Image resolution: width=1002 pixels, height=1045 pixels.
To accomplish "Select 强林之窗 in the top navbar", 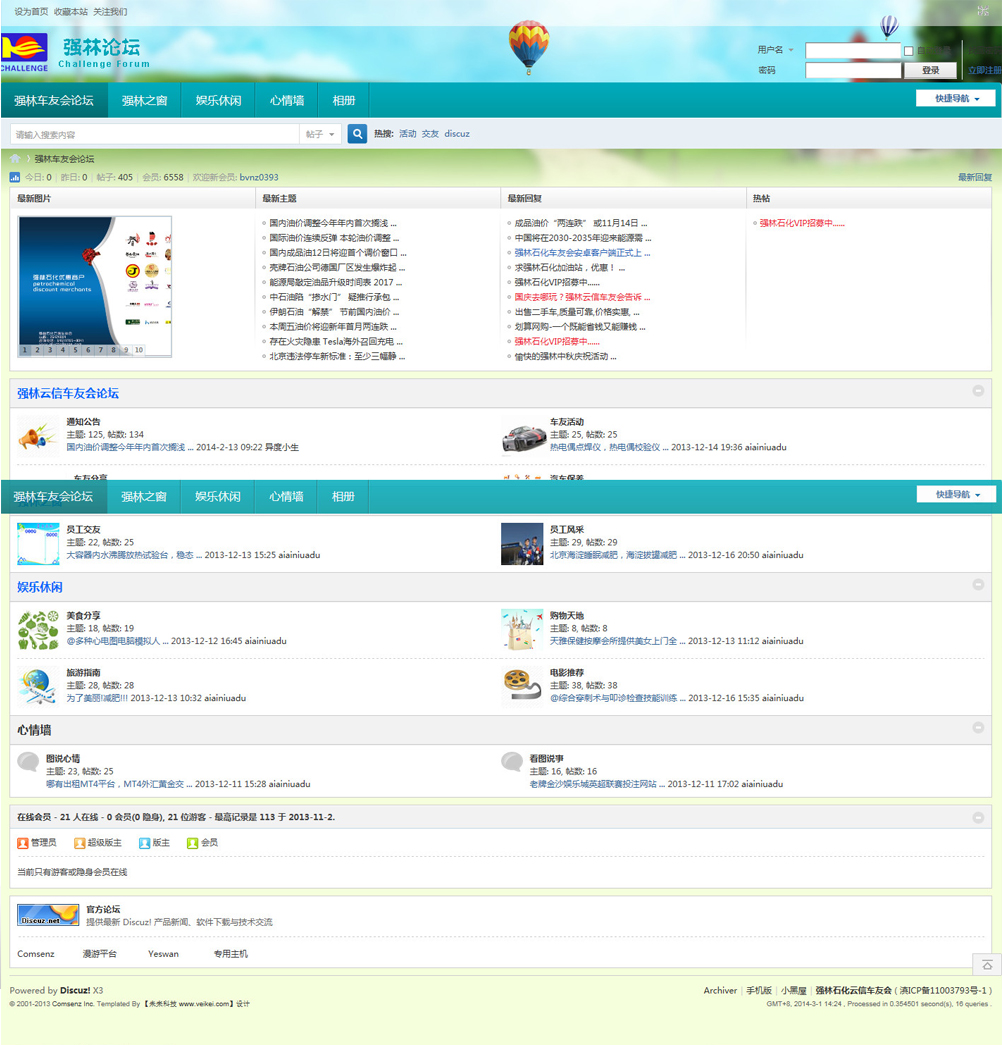I will [x=144, y=100].
